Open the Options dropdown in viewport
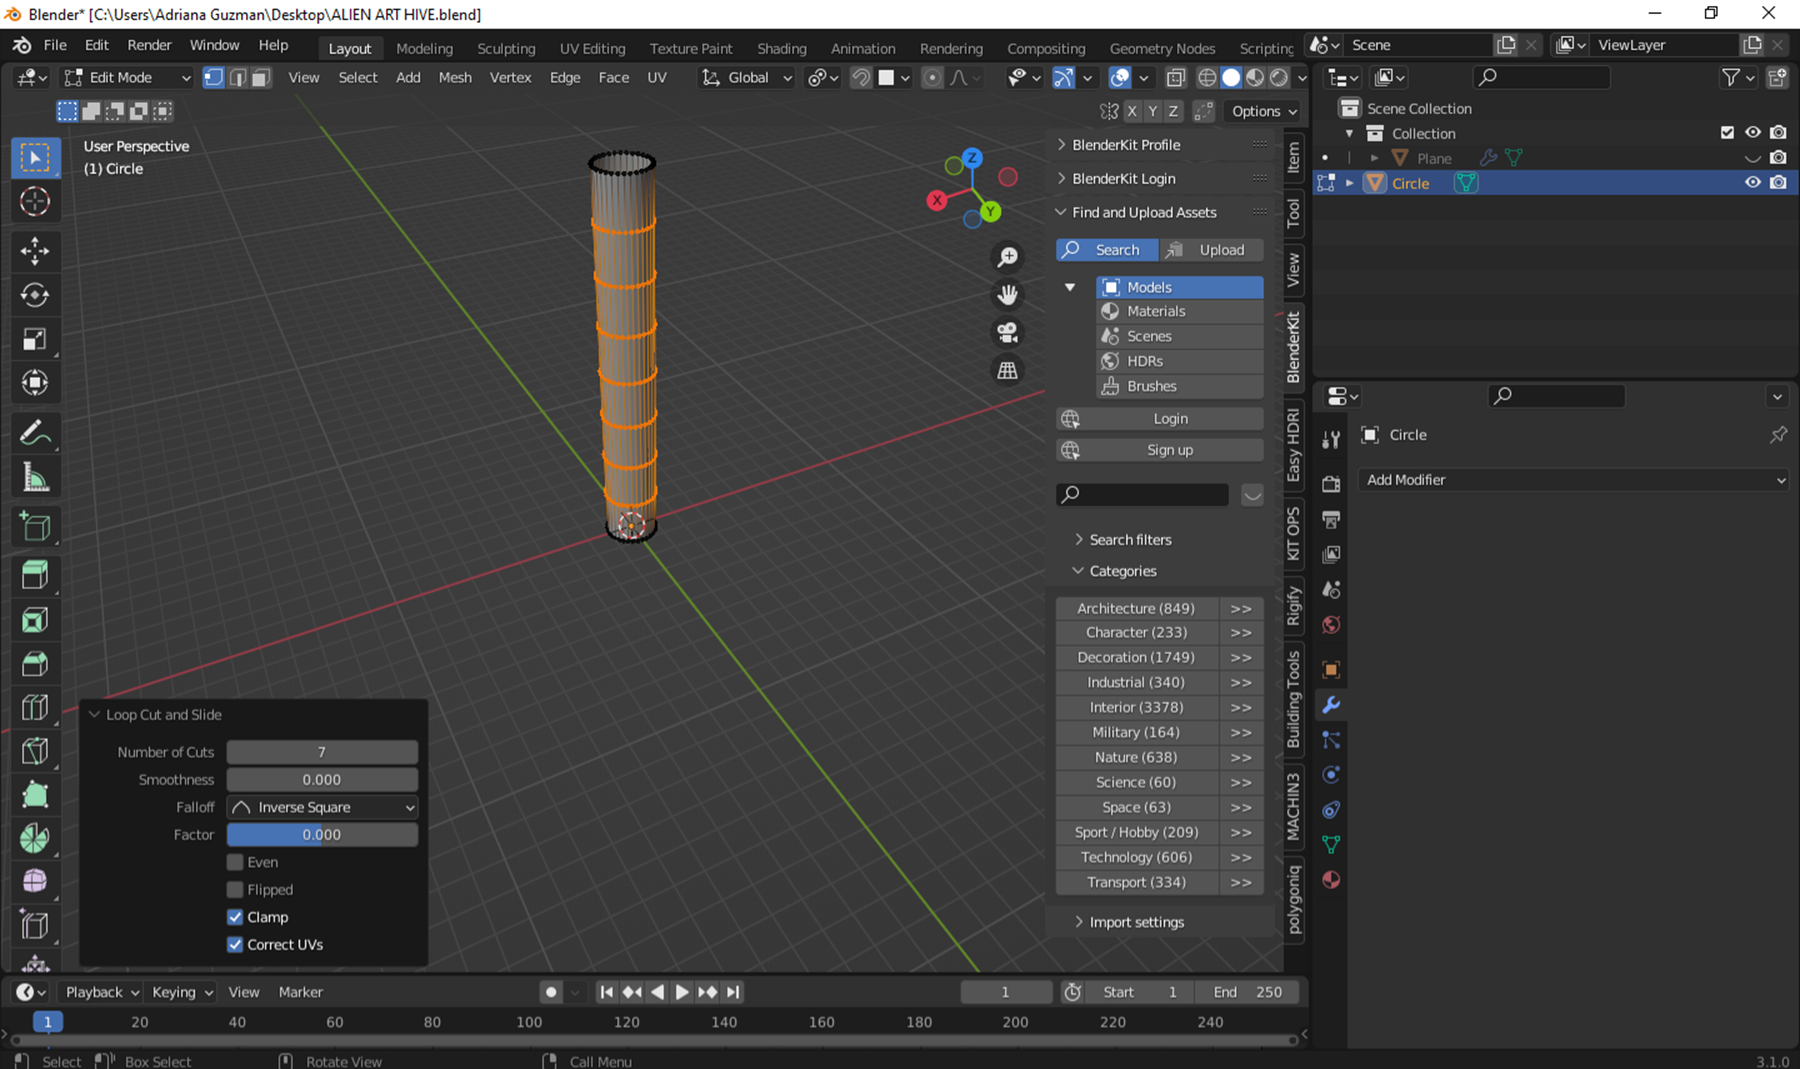Image resolution: width=1800 pixels, height=1069 pixels. coord(1264,111)
